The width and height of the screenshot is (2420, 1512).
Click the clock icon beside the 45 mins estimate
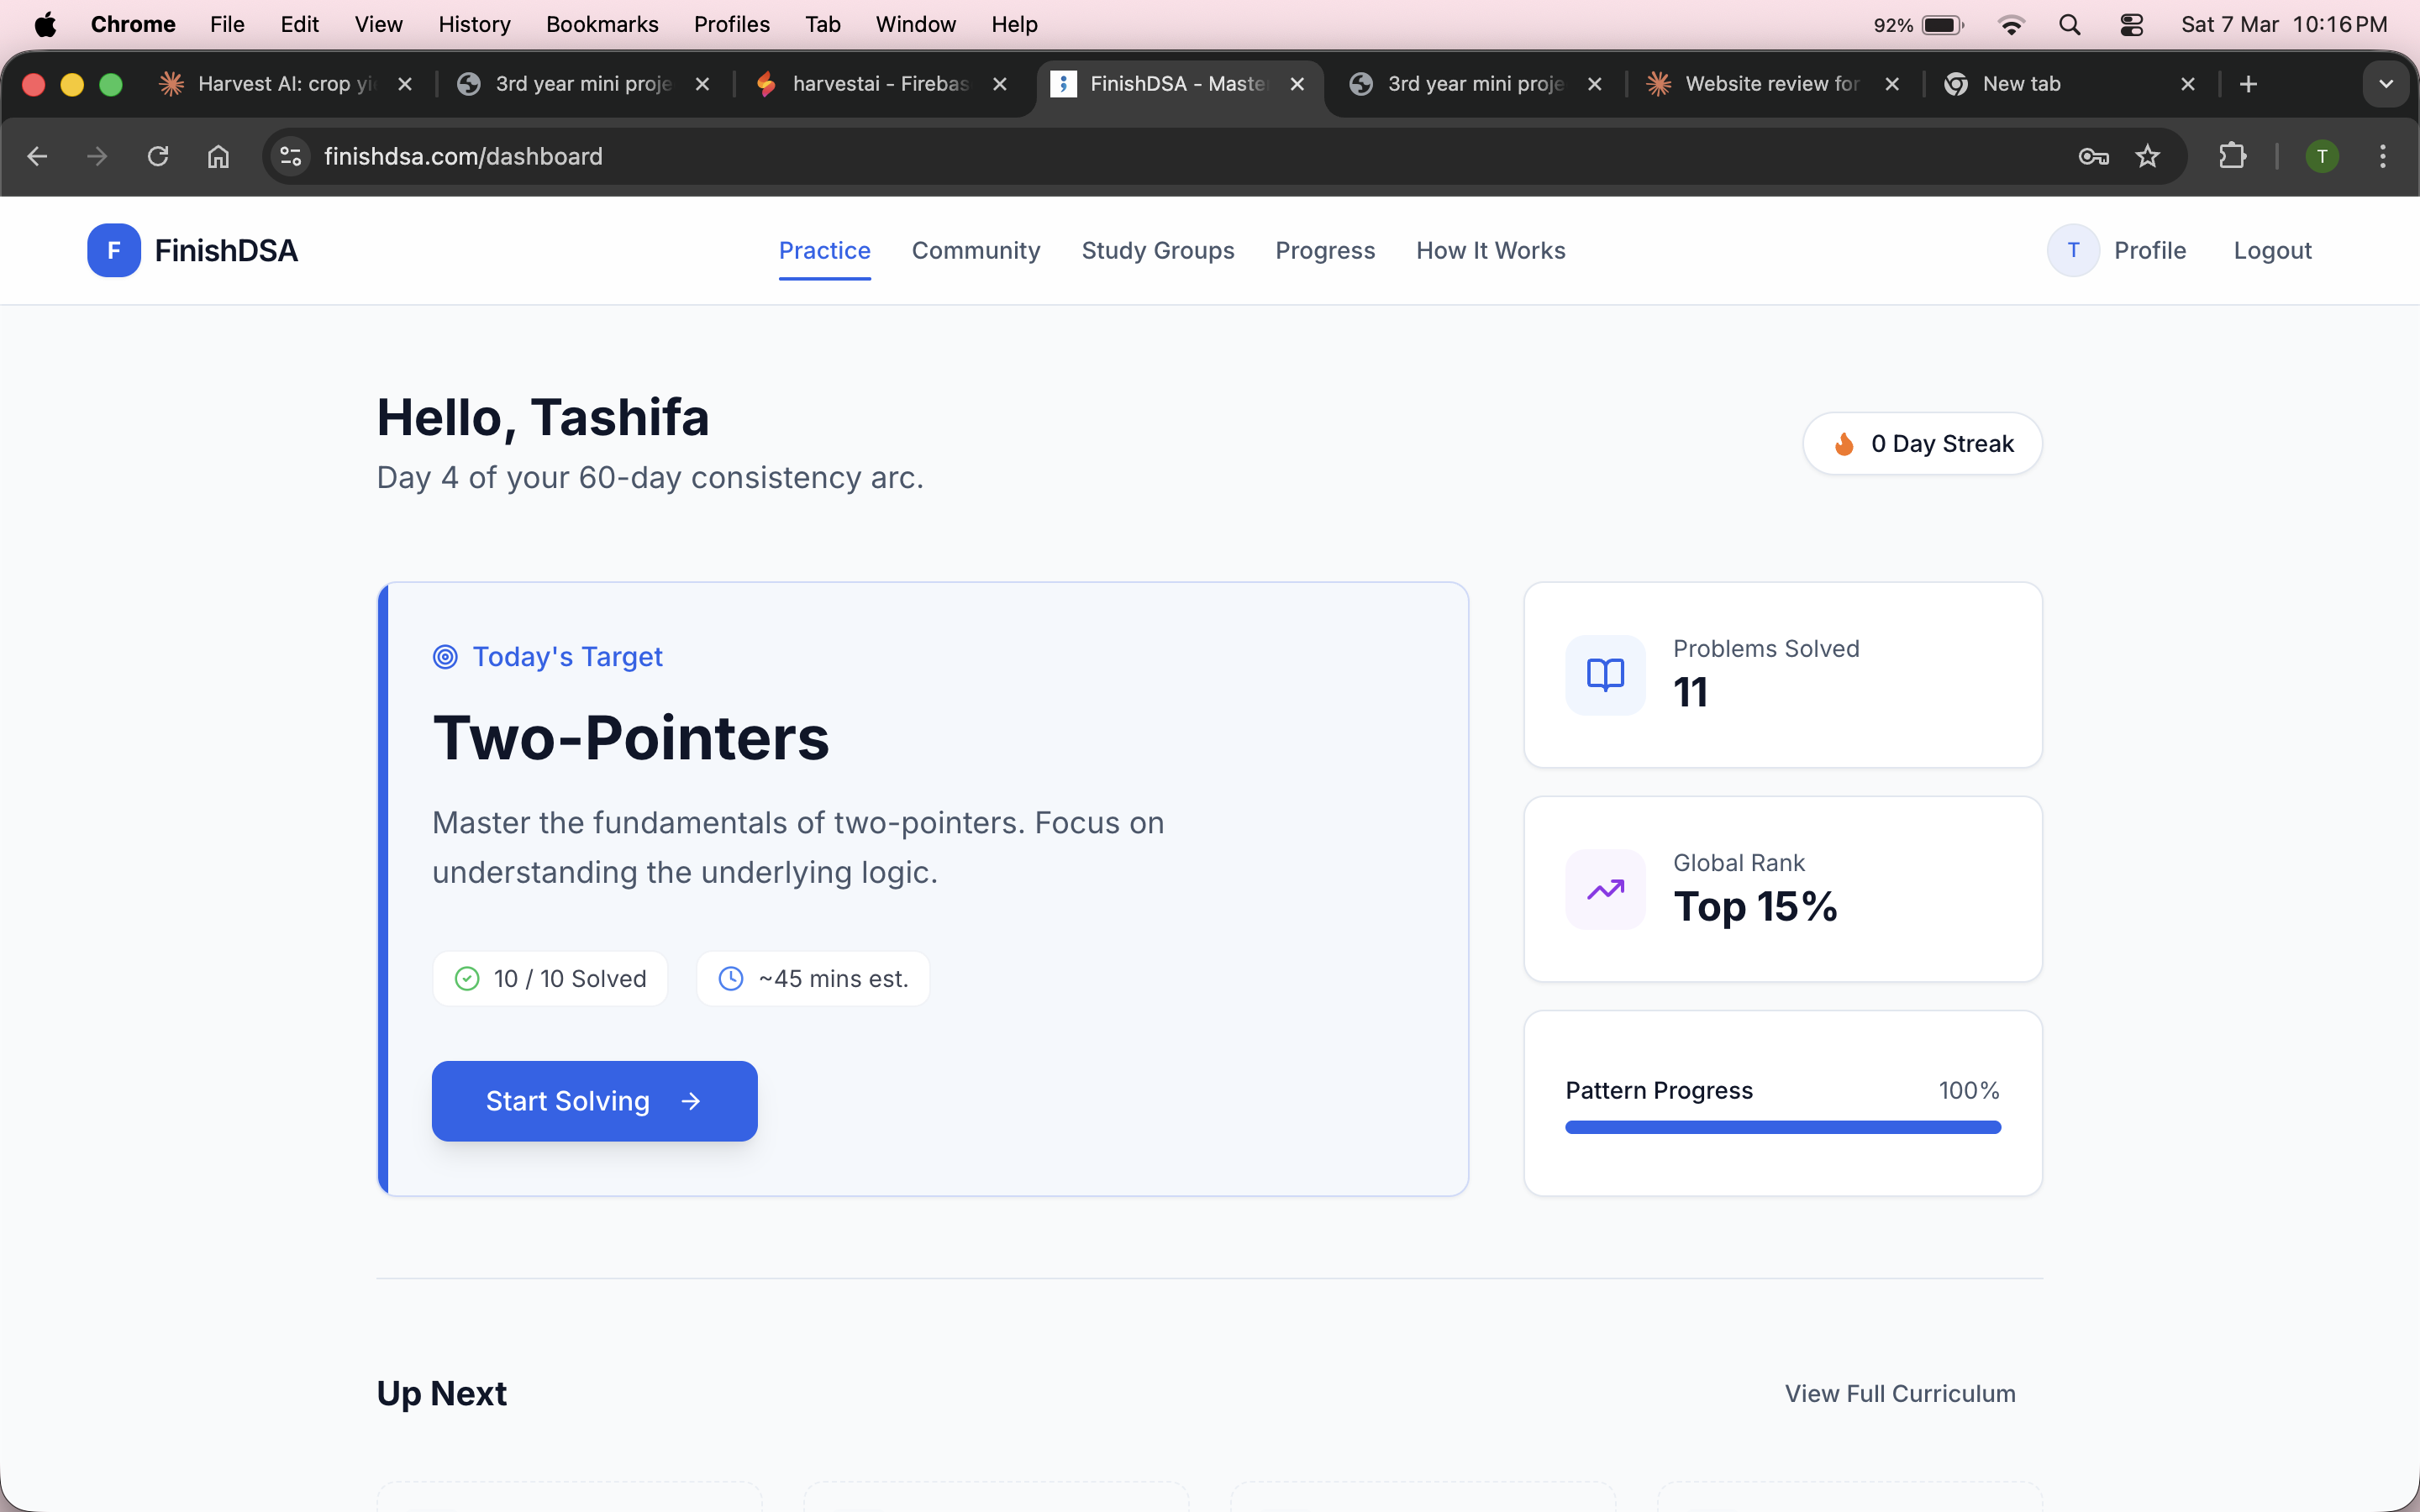point(731,978)
